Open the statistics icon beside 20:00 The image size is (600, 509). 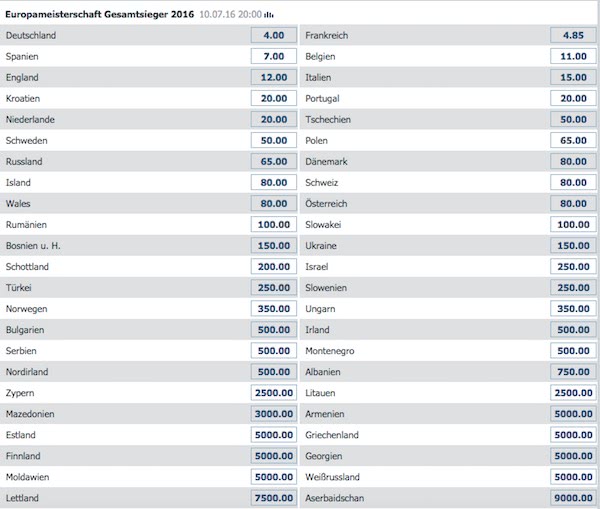coord(269,15)
